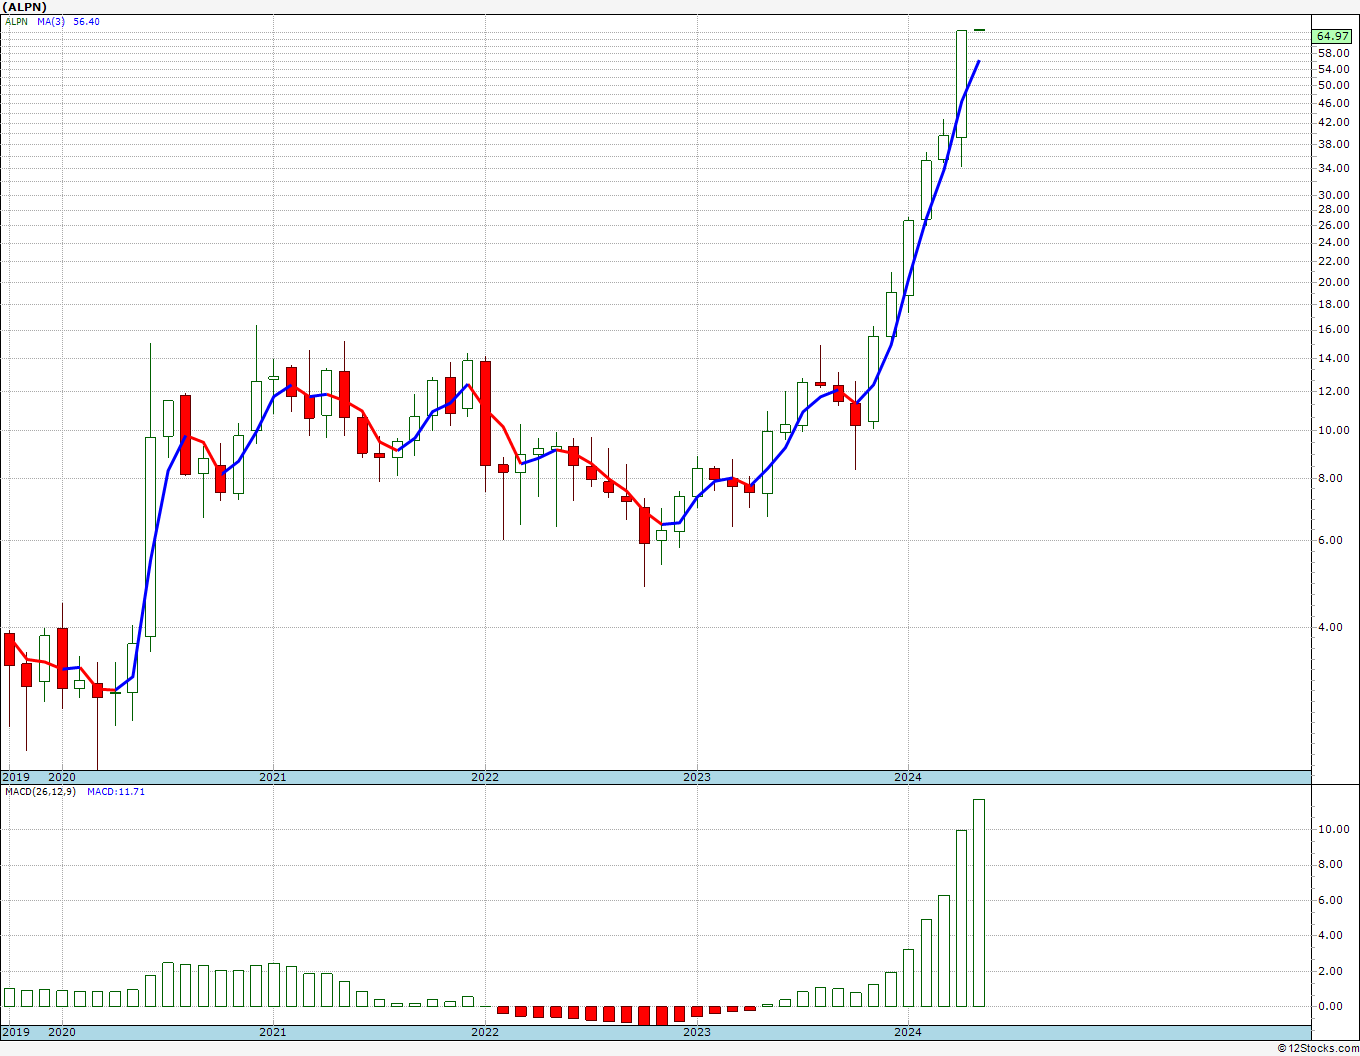Click the tallest MACD histogram bar
This screenshot has width=1360, height=1056.
click(x=979, y=903)
